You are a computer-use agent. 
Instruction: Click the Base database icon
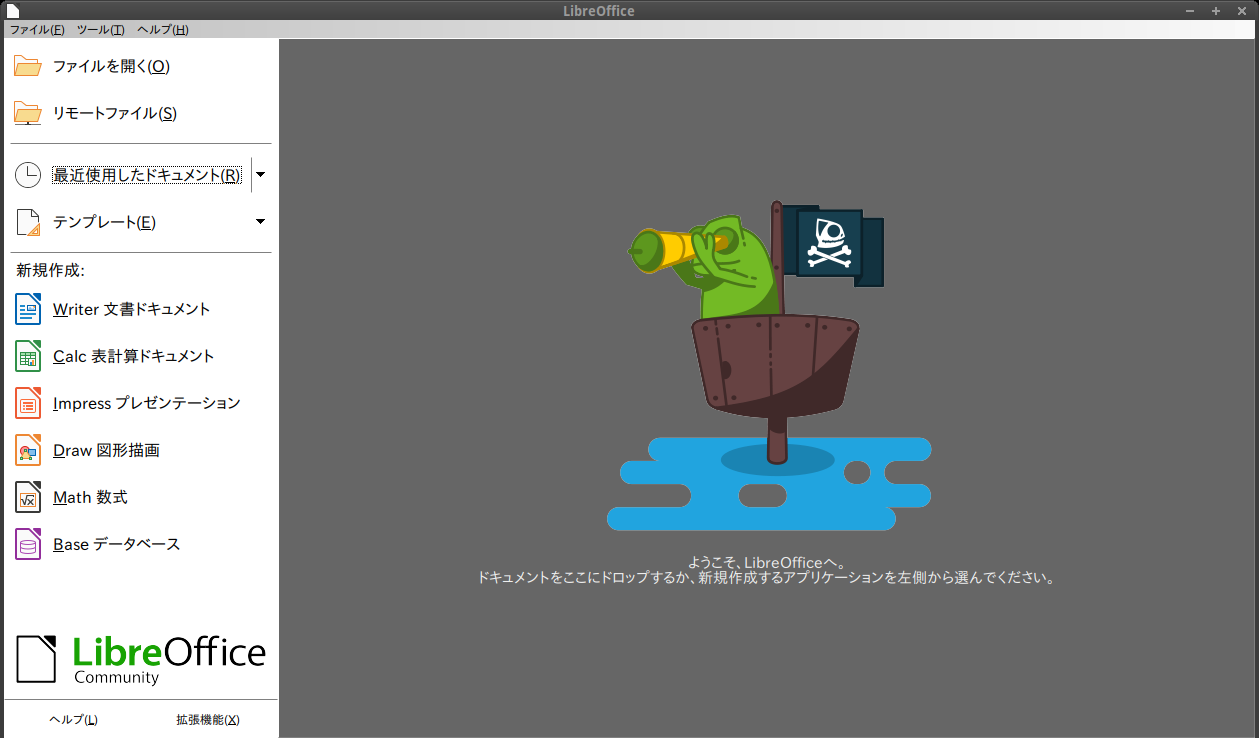28,544
